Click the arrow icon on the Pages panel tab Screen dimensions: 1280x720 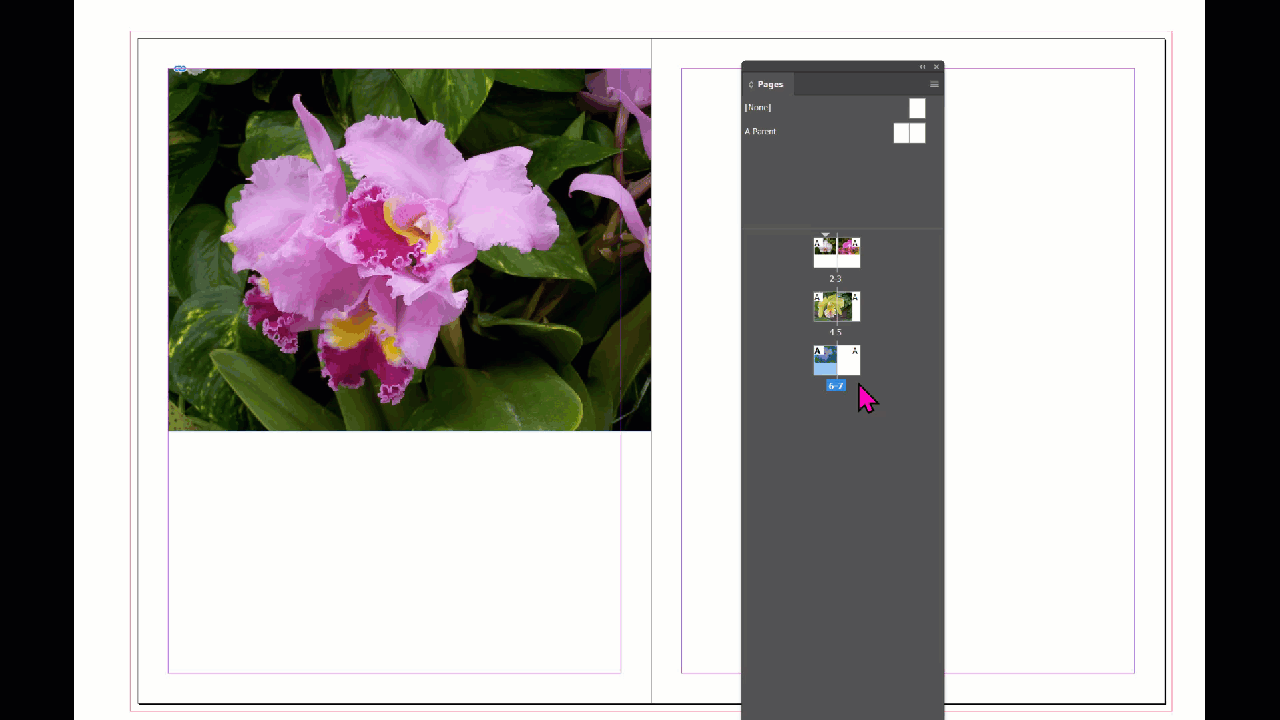pyautogui.click(x=750, y=84)
